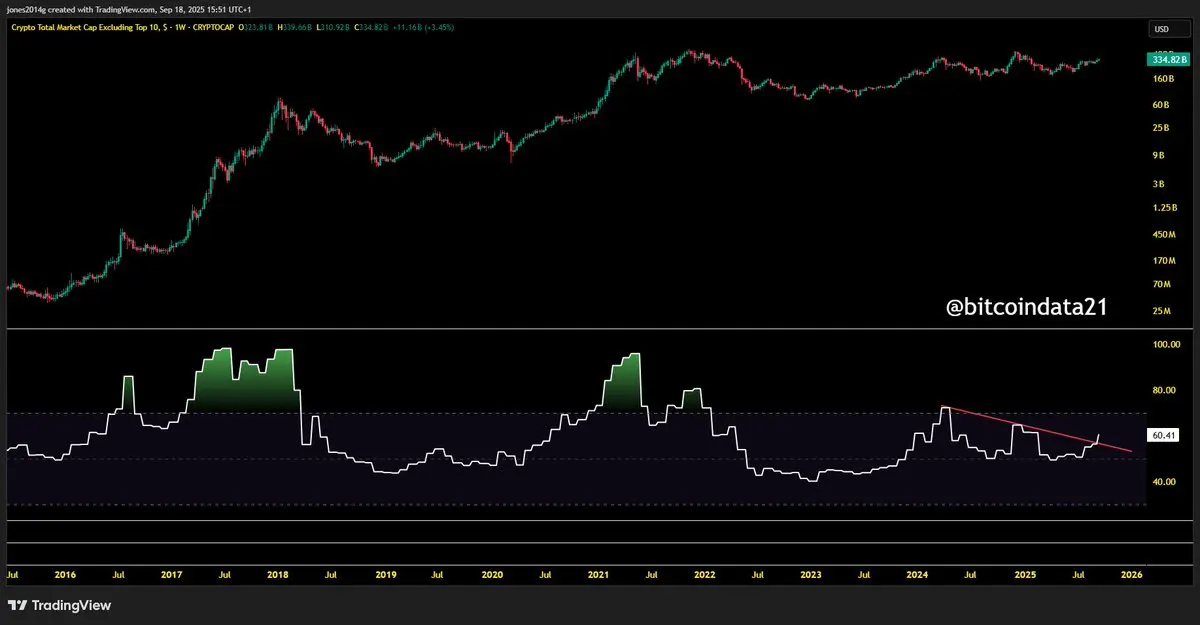Click the 3B price axis label

coord(1159,184)
